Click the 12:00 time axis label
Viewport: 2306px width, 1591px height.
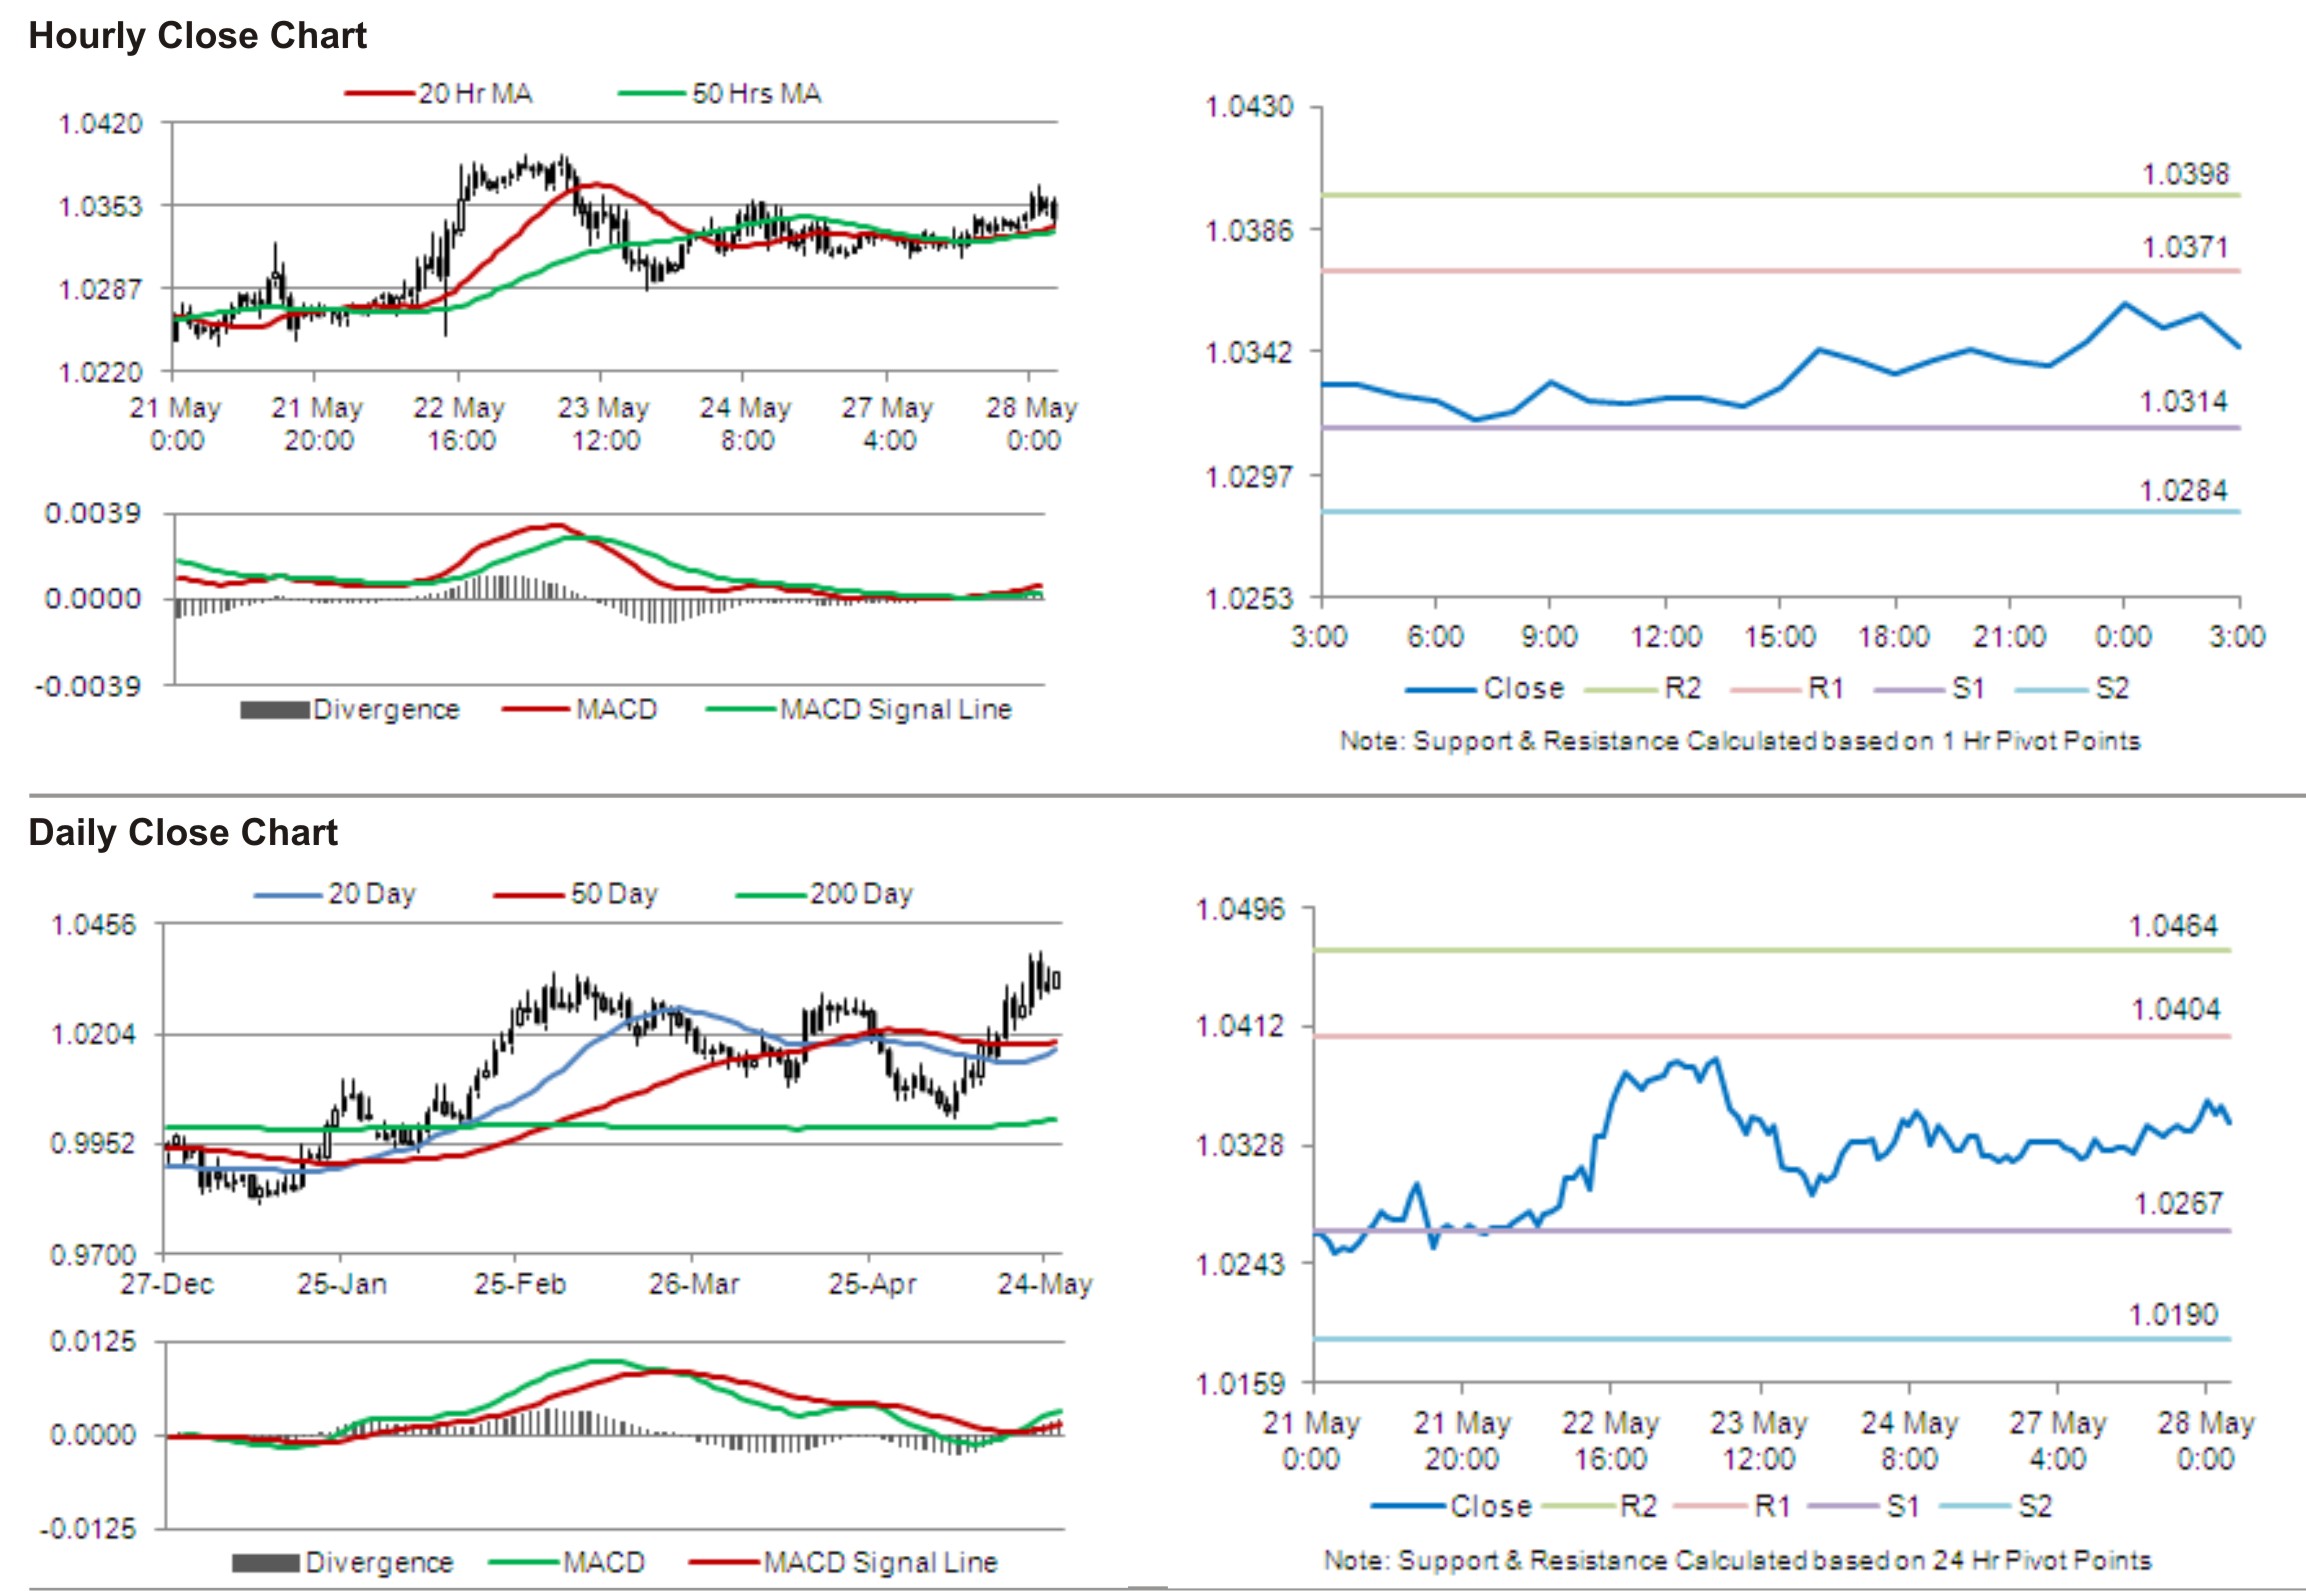click(1666, 637)
